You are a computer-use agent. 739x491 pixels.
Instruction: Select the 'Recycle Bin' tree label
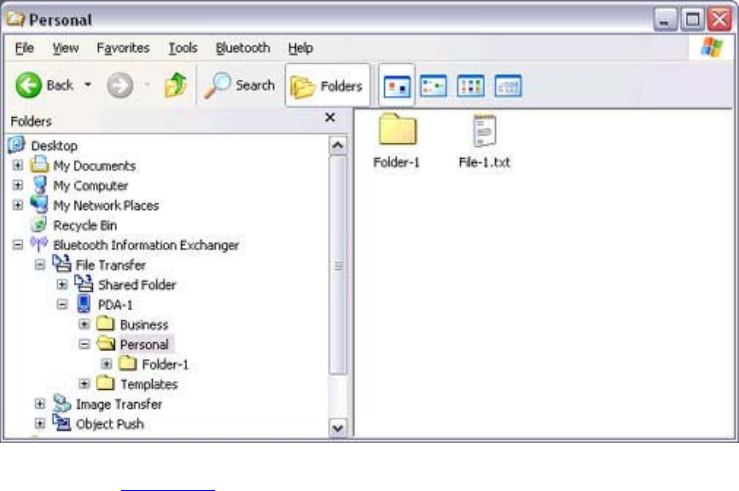click(85, 225)
